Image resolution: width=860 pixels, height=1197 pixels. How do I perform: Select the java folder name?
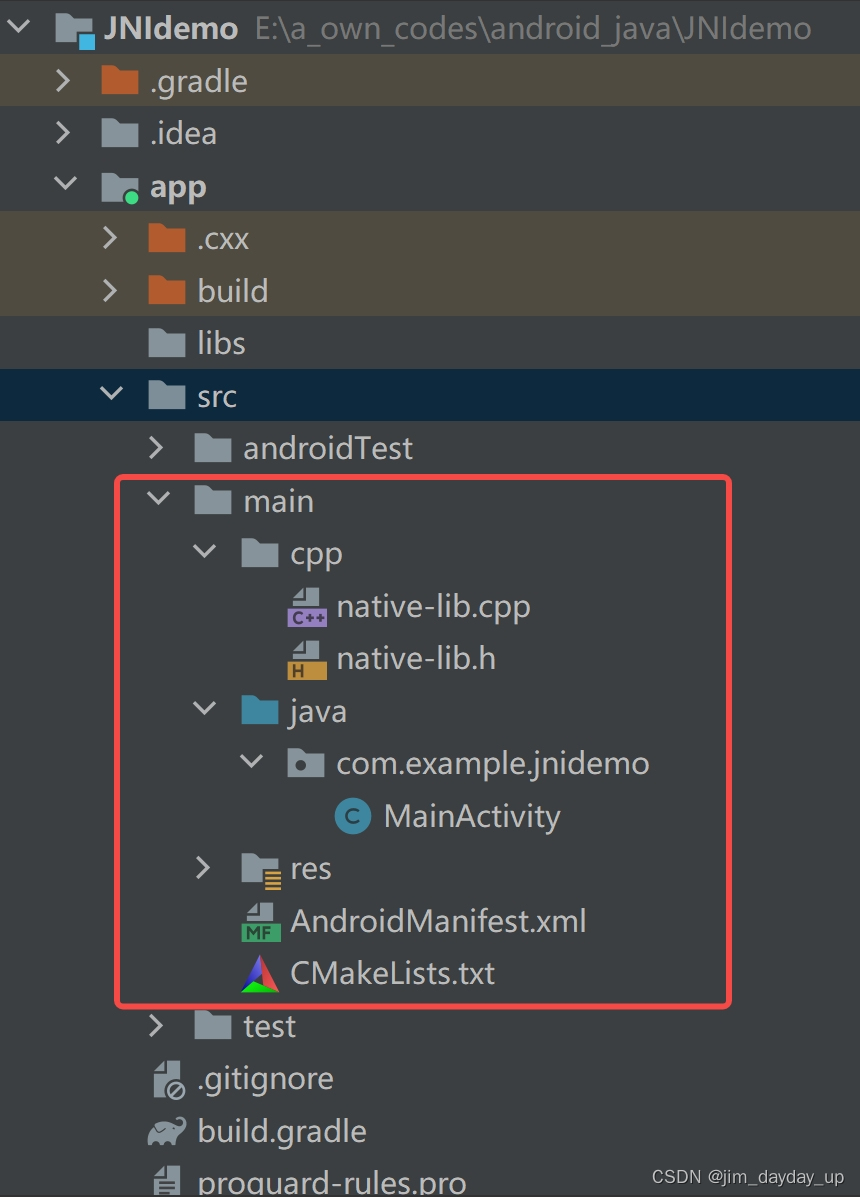click(x=318, y=713)
